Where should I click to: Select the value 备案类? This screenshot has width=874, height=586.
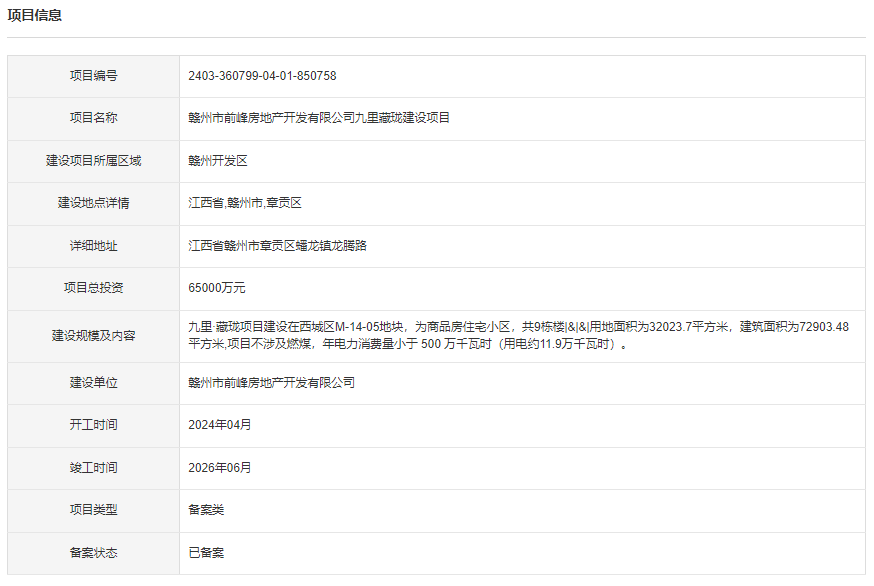coord(206,510)
